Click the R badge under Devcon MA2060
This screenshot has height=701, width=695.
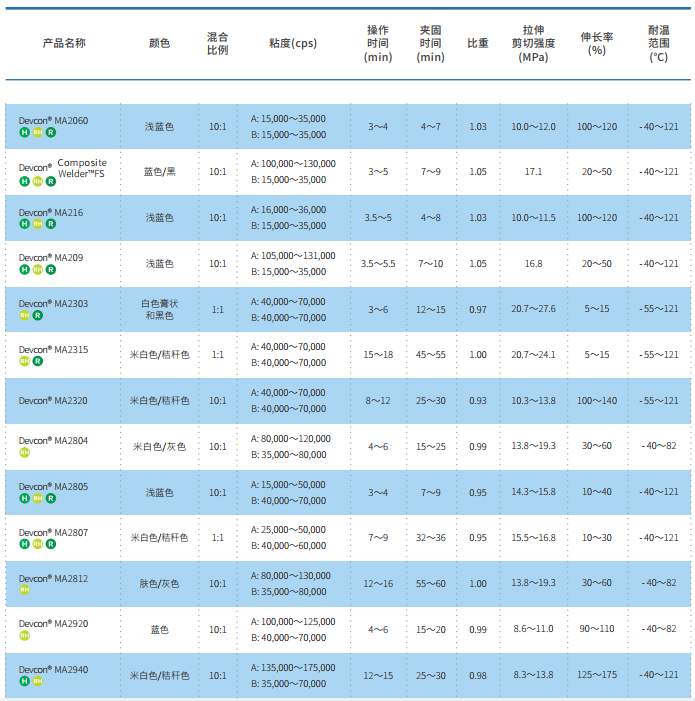pyautogui.click(x=51, y=132)
